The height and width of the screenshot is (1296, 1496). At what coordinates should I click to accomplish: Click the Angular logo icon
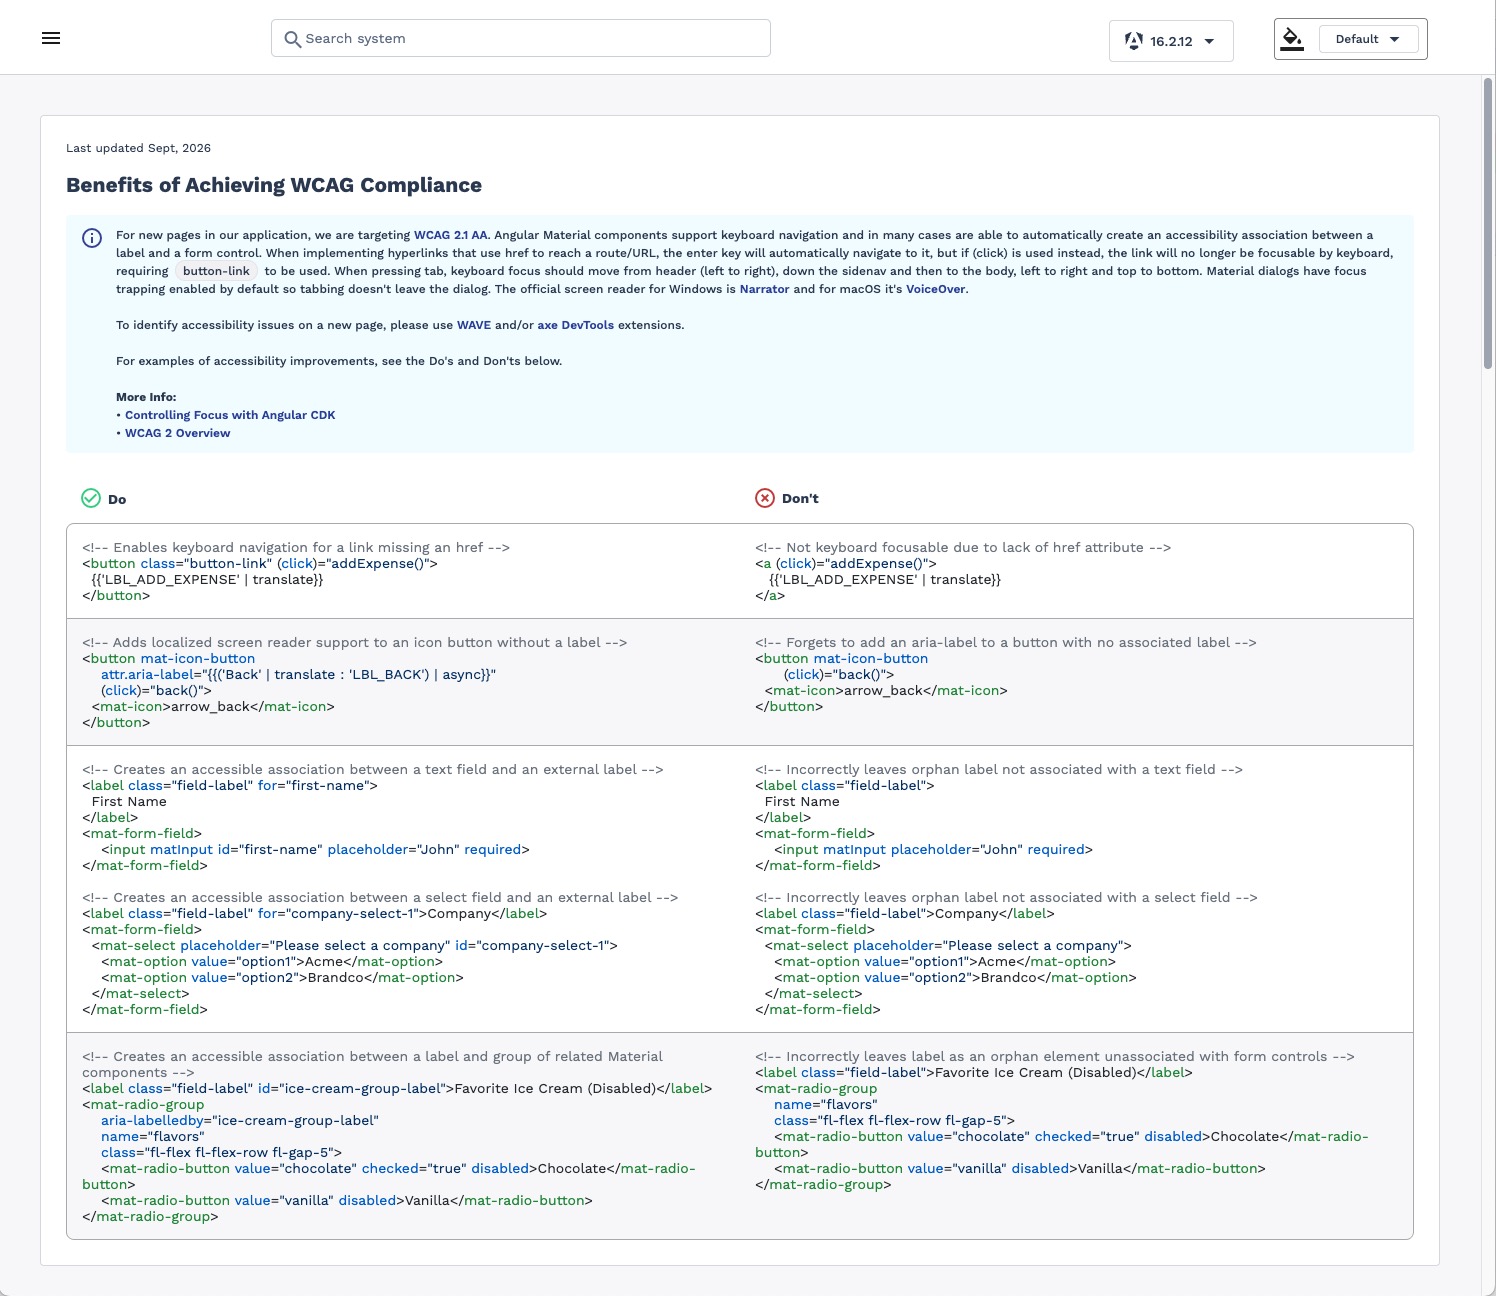[x=1134, y=41]
